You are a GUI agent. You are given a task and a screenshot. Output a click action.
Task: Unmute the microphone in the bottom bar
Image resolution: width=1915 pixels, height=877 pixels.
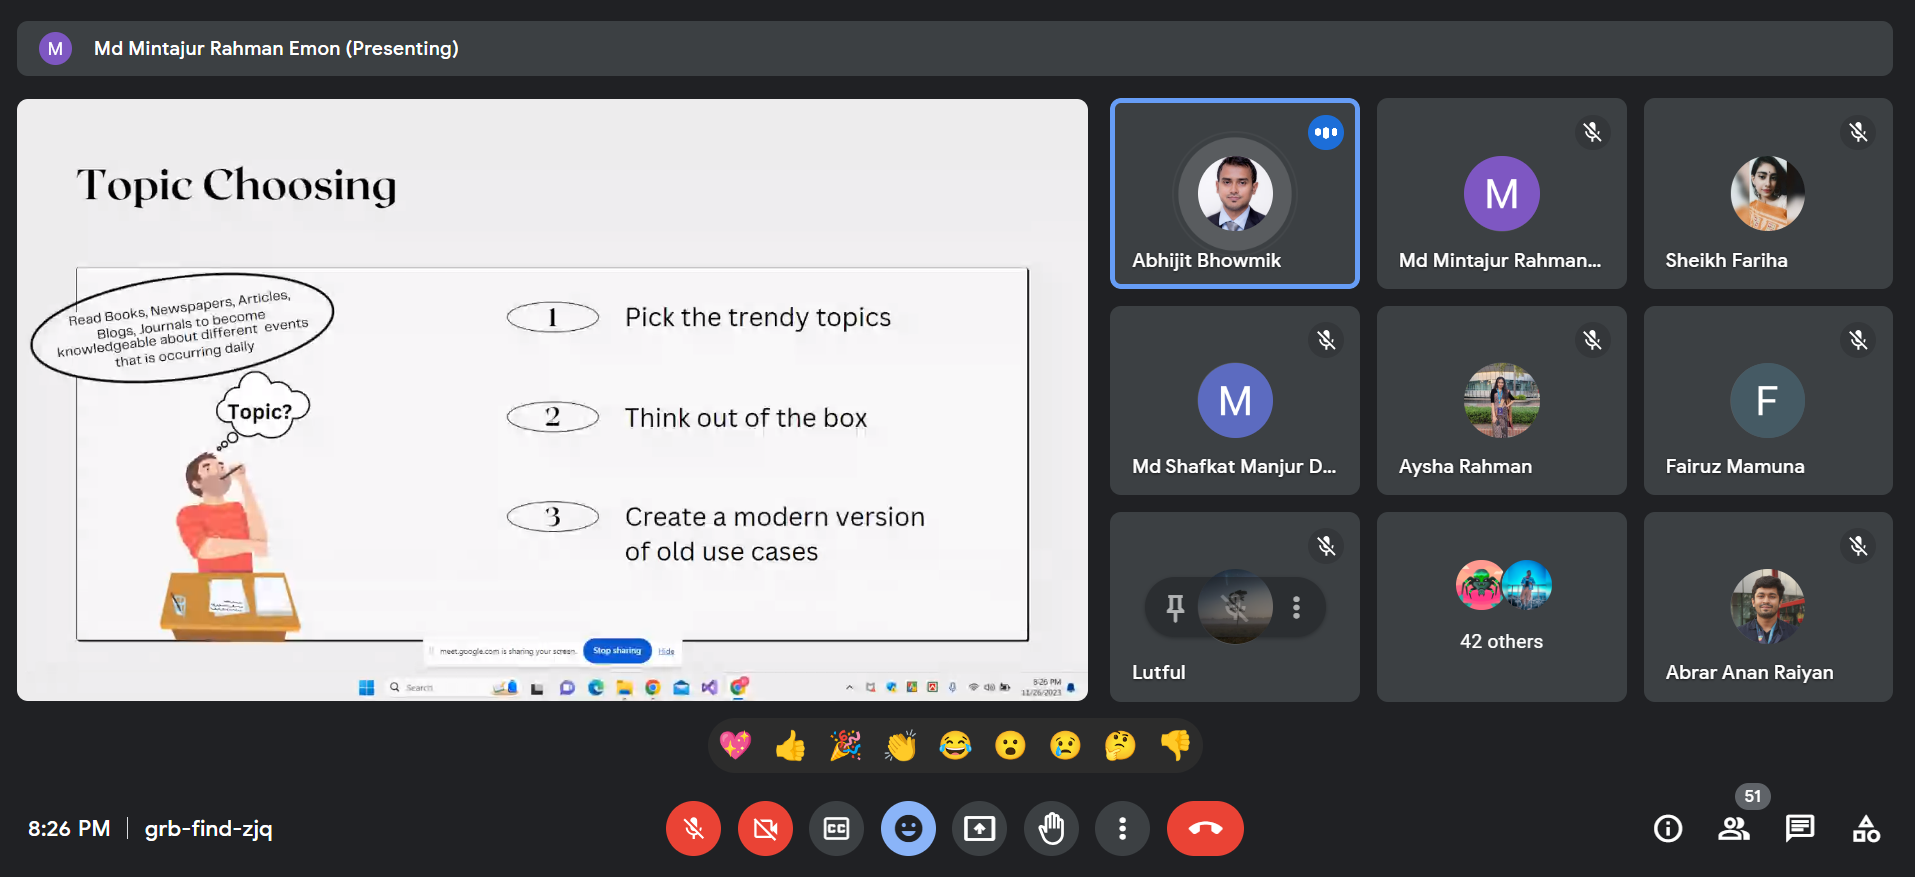(693, 828)
